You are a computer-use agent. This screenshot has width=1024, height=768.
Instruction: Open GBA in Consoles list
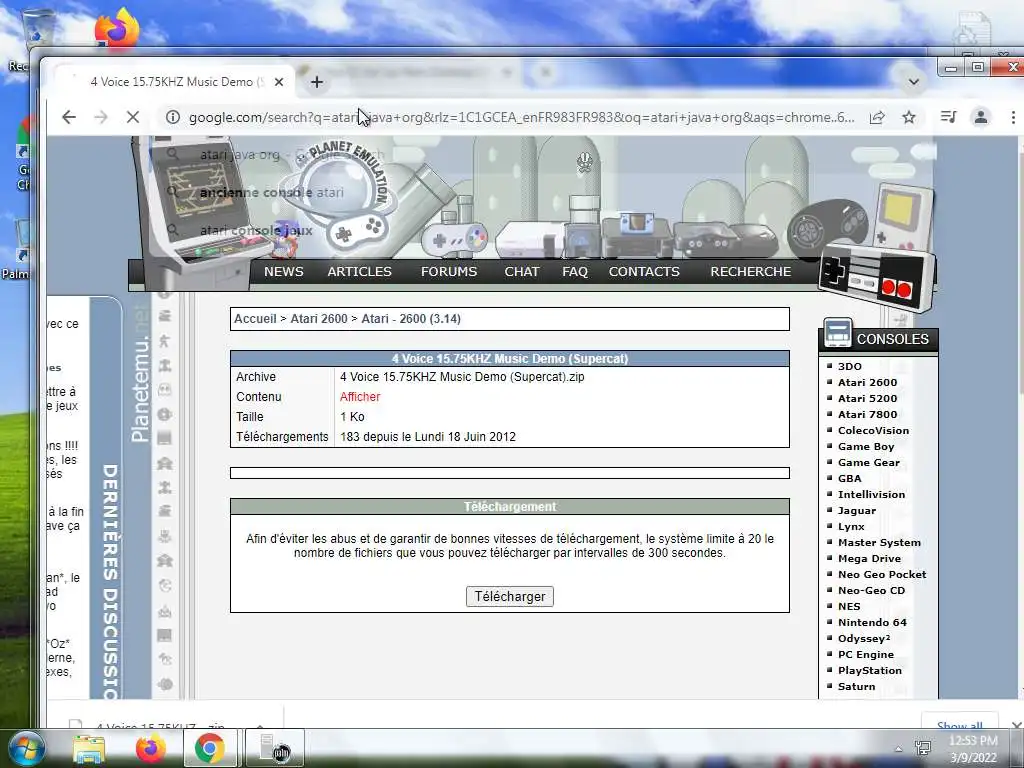tap(850, 479)
